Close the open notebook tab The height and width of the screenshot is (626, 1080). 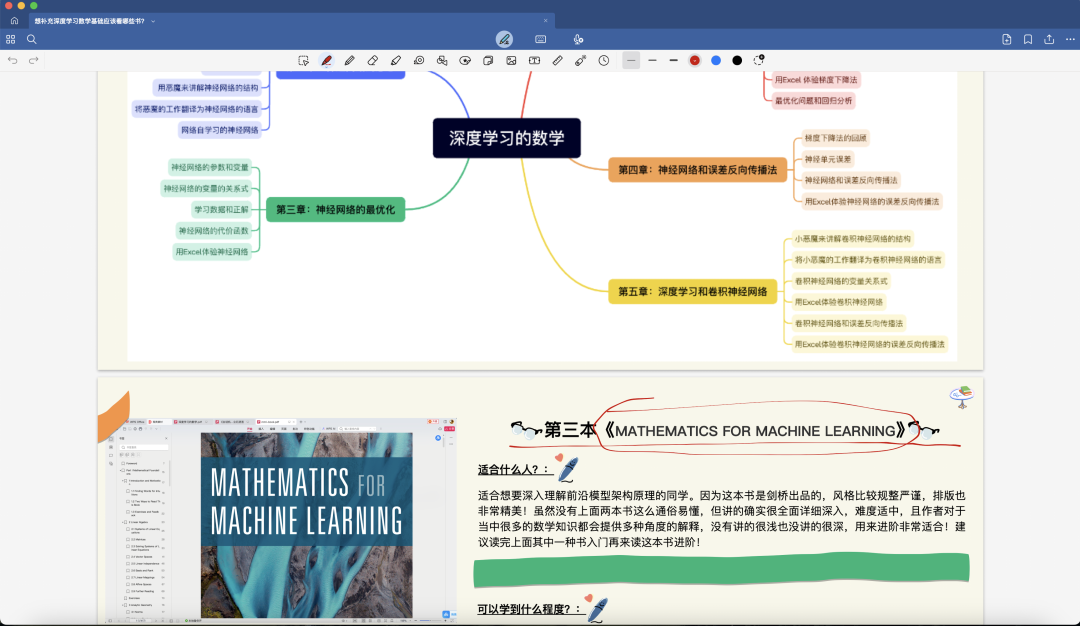pos(546,21)
